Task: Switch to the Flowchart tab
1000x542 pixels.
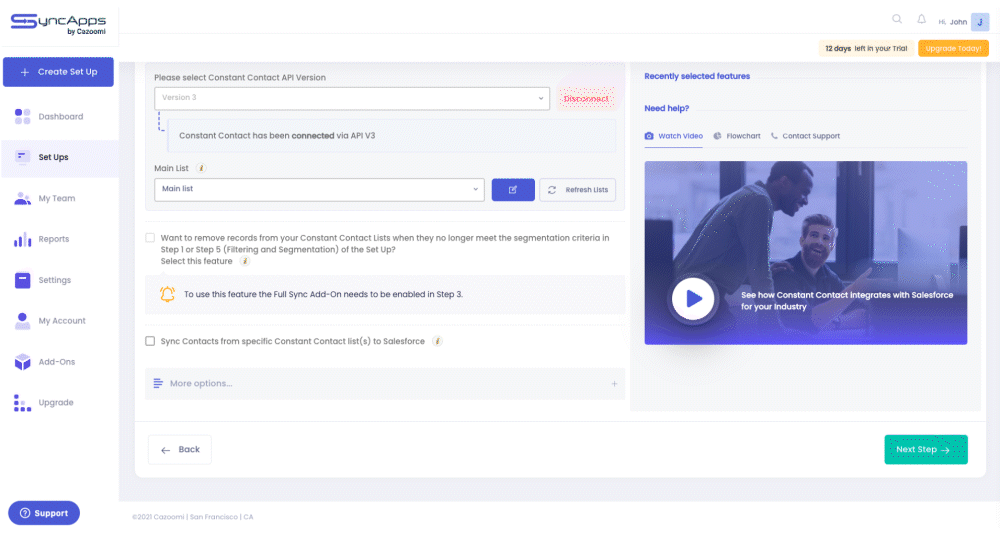Action: pos(737,136)
